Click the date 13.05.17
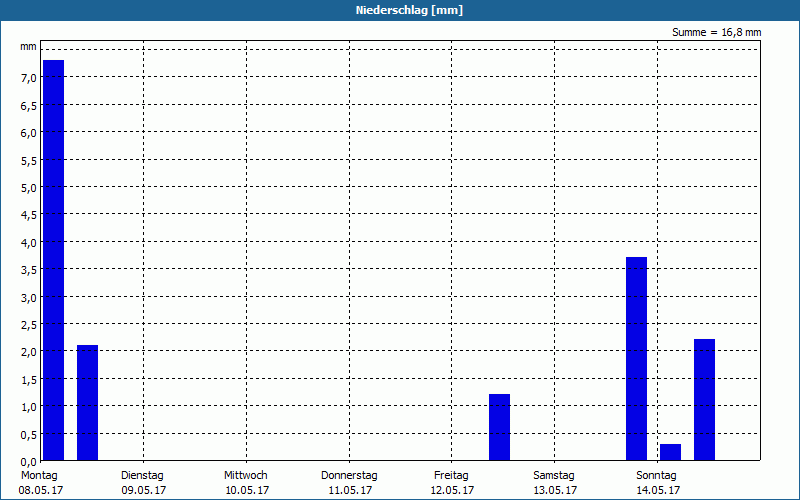The width and height of the screenshot is (800, 500). point(556,491)
